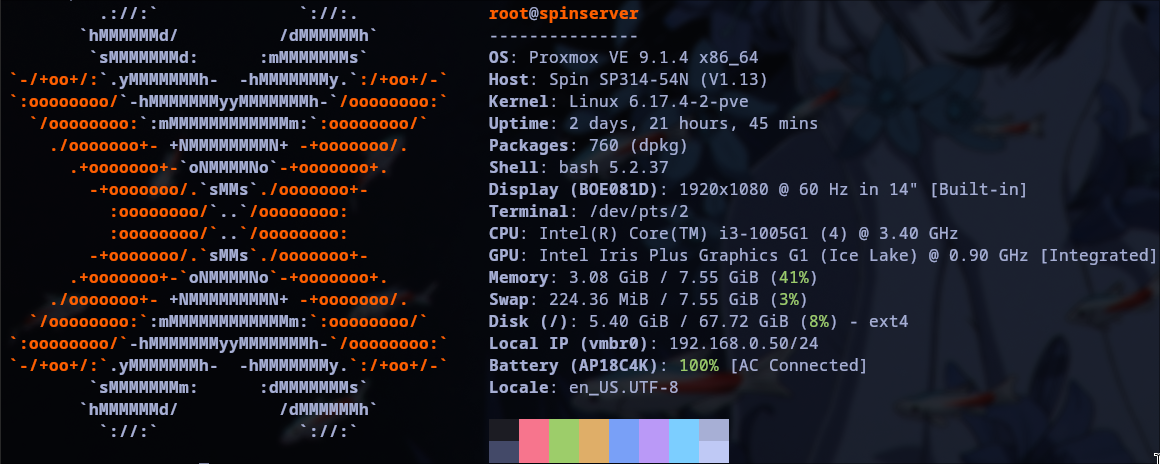Pick the pink color block
Viewport: 1160px width, 464px height.
pos(534,441)
